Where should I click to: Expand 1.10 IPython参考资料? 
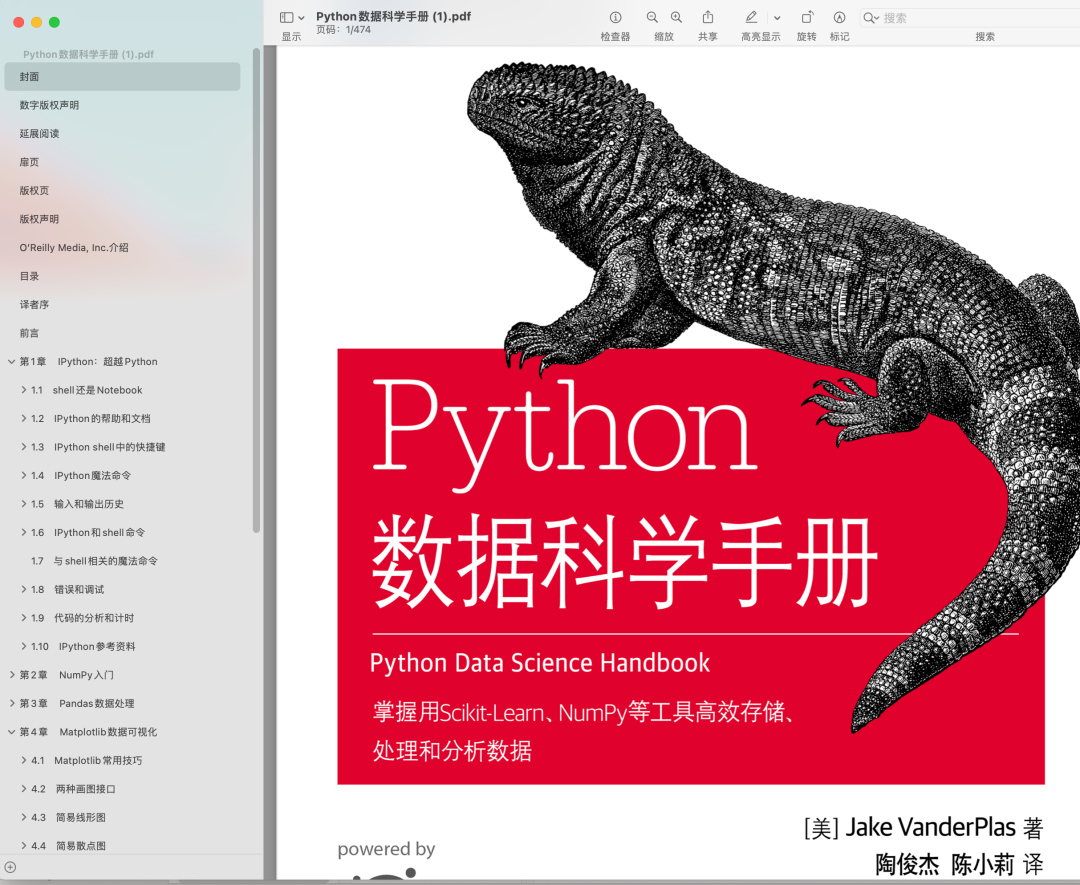(23, 646)
